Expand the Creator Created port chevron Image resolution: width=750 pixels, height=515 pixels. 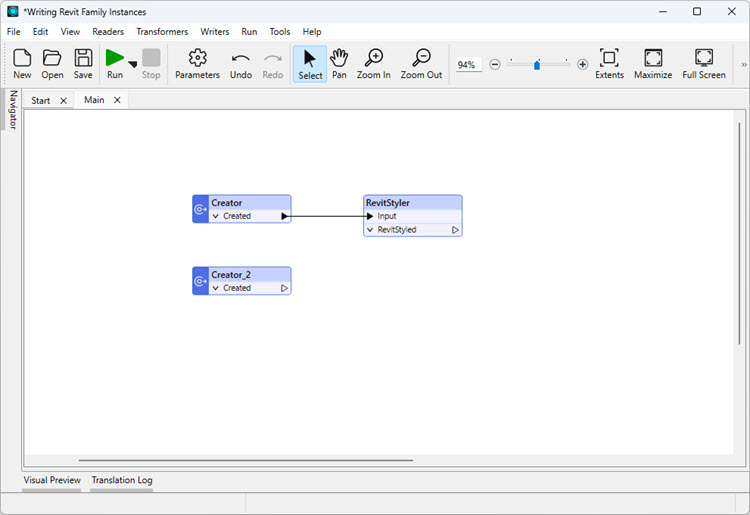216,216
